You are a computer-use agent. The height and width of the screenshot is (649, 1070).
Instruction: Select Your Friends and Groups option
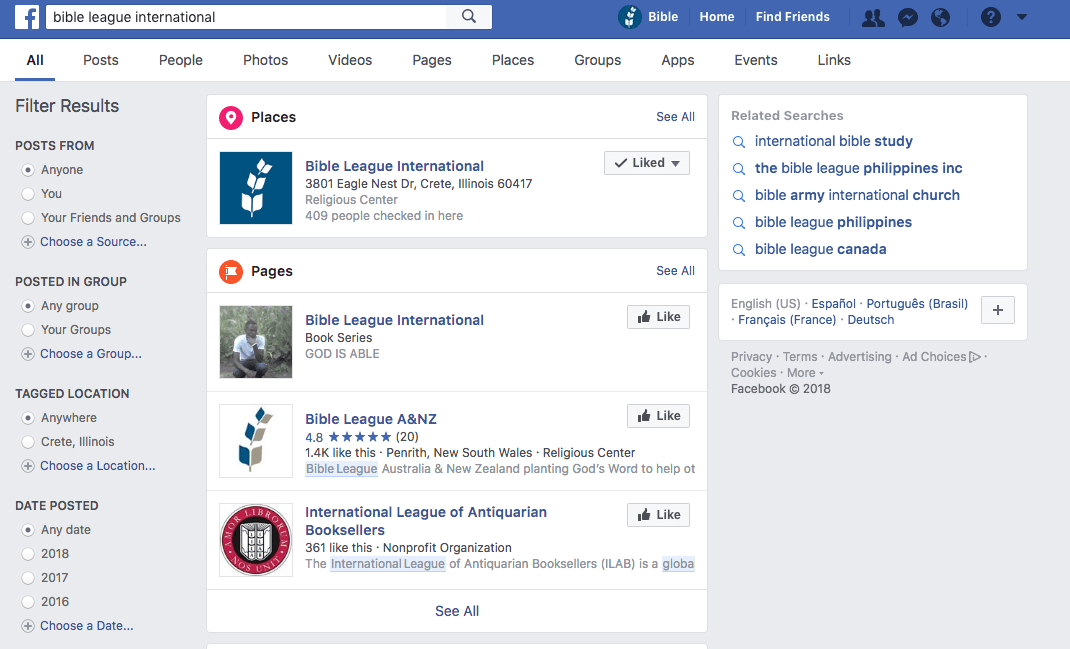tap(28, 218)
